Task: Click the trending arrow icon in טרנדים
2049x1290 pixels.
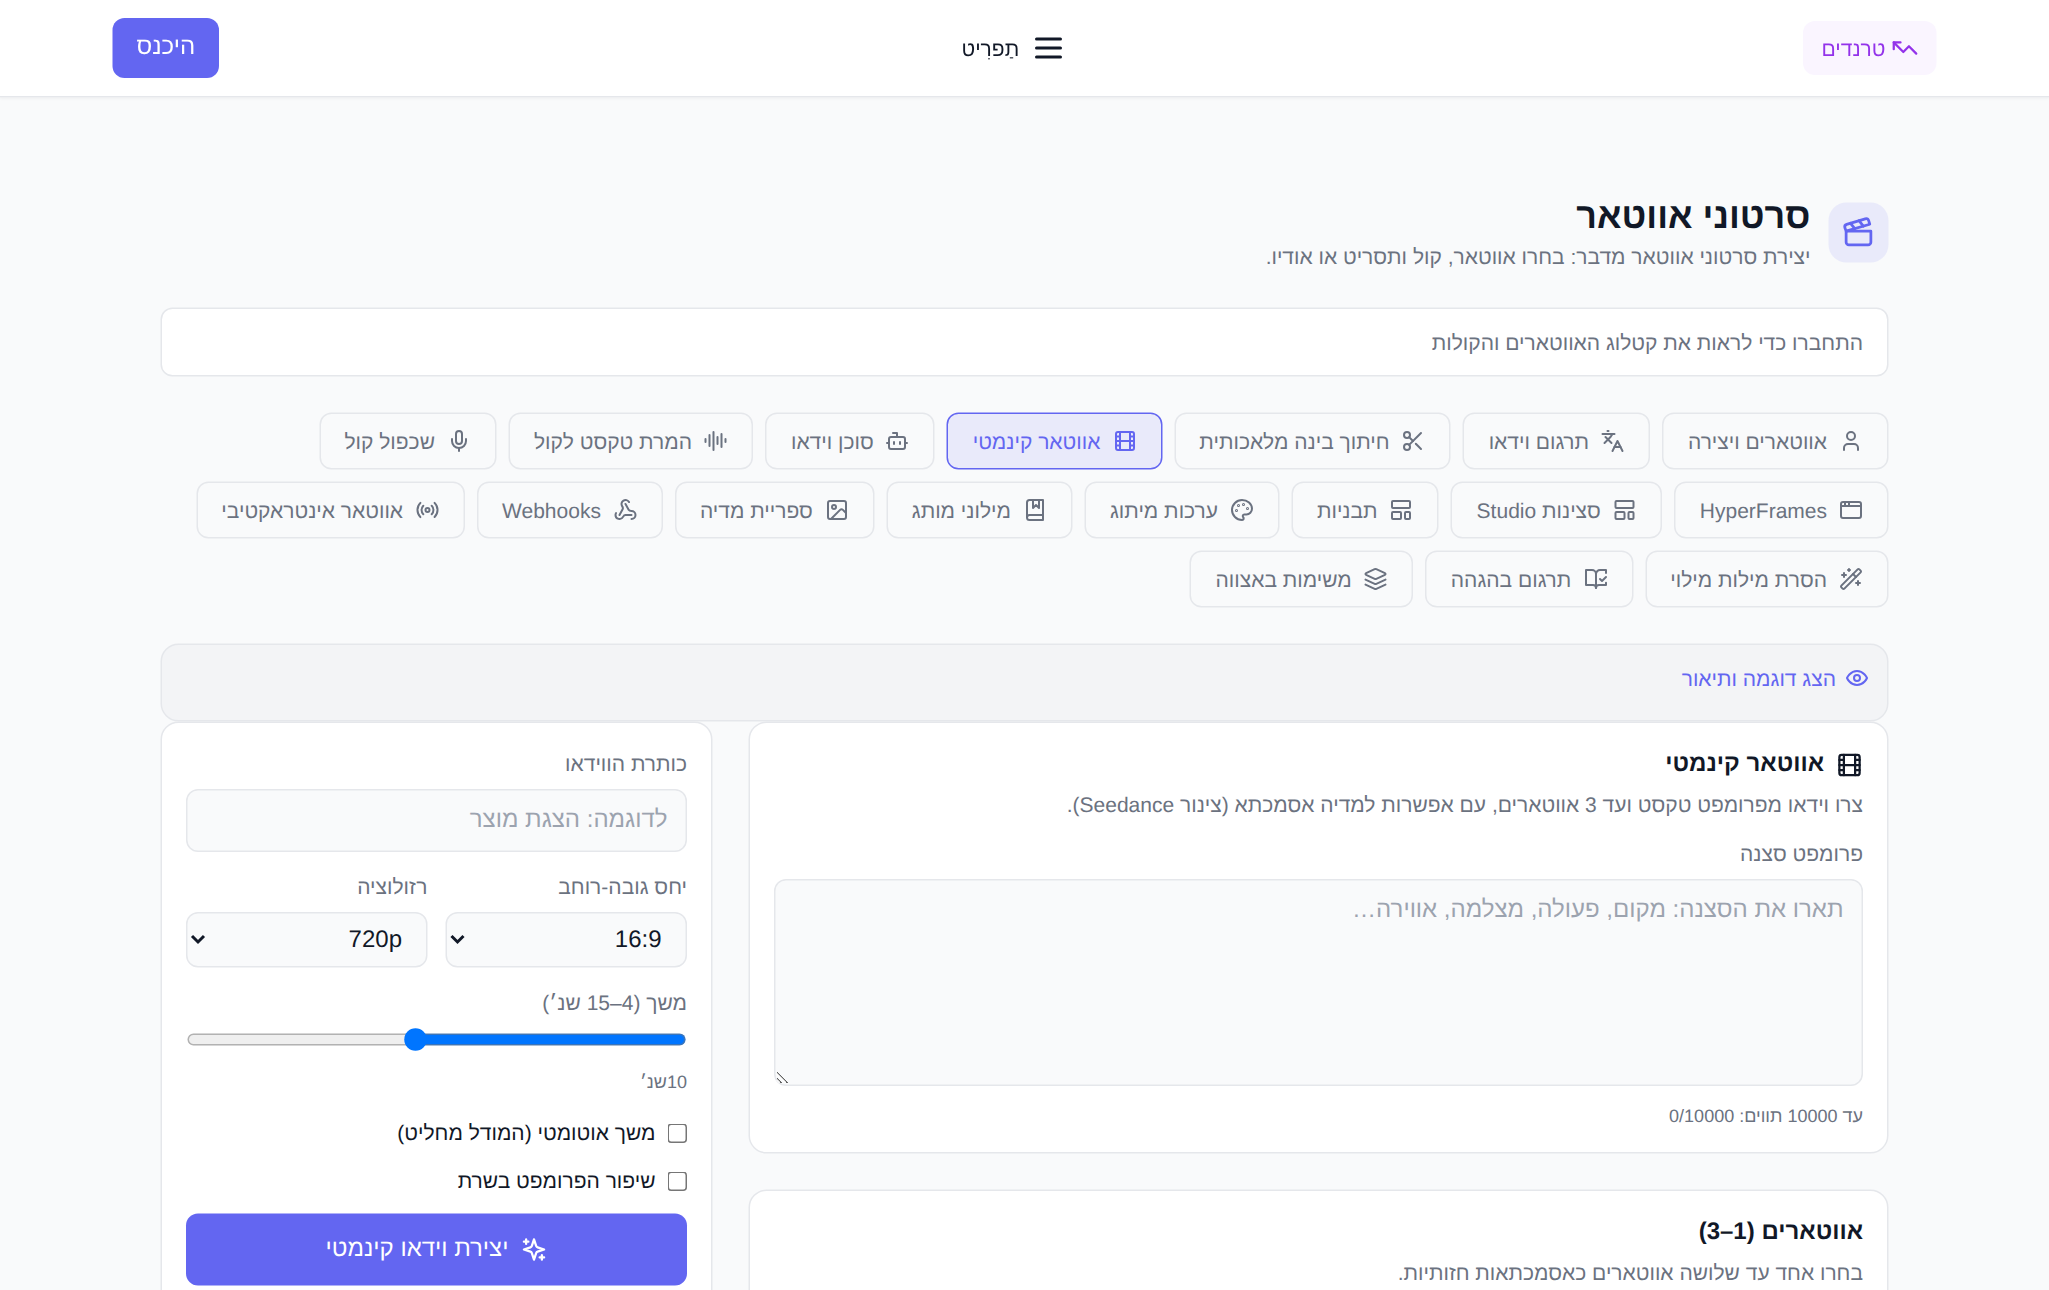Action: [1905, 48]
